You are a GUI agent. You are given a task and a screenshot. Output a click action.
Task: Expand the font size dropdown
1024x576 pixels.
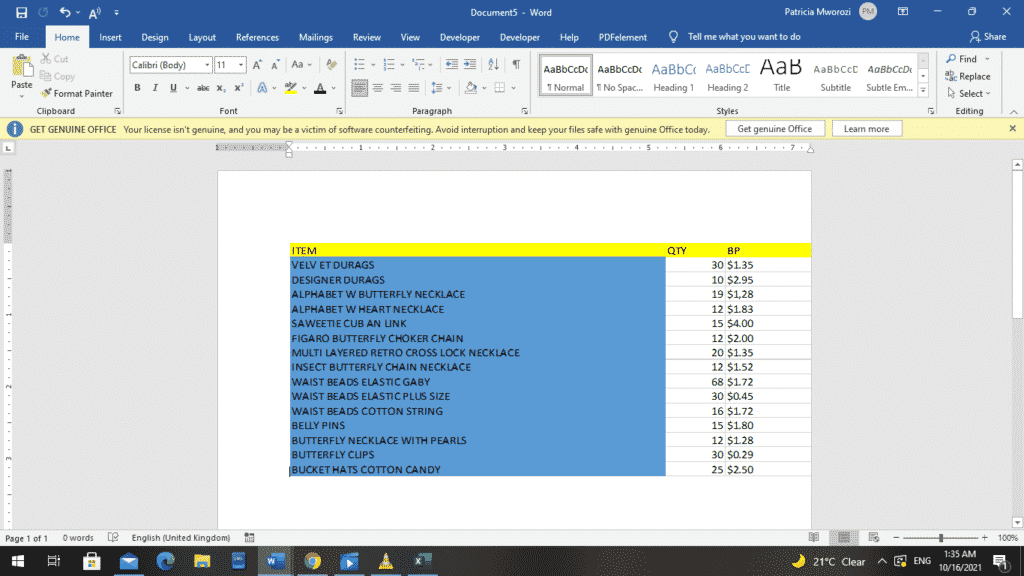coord(240,64)
